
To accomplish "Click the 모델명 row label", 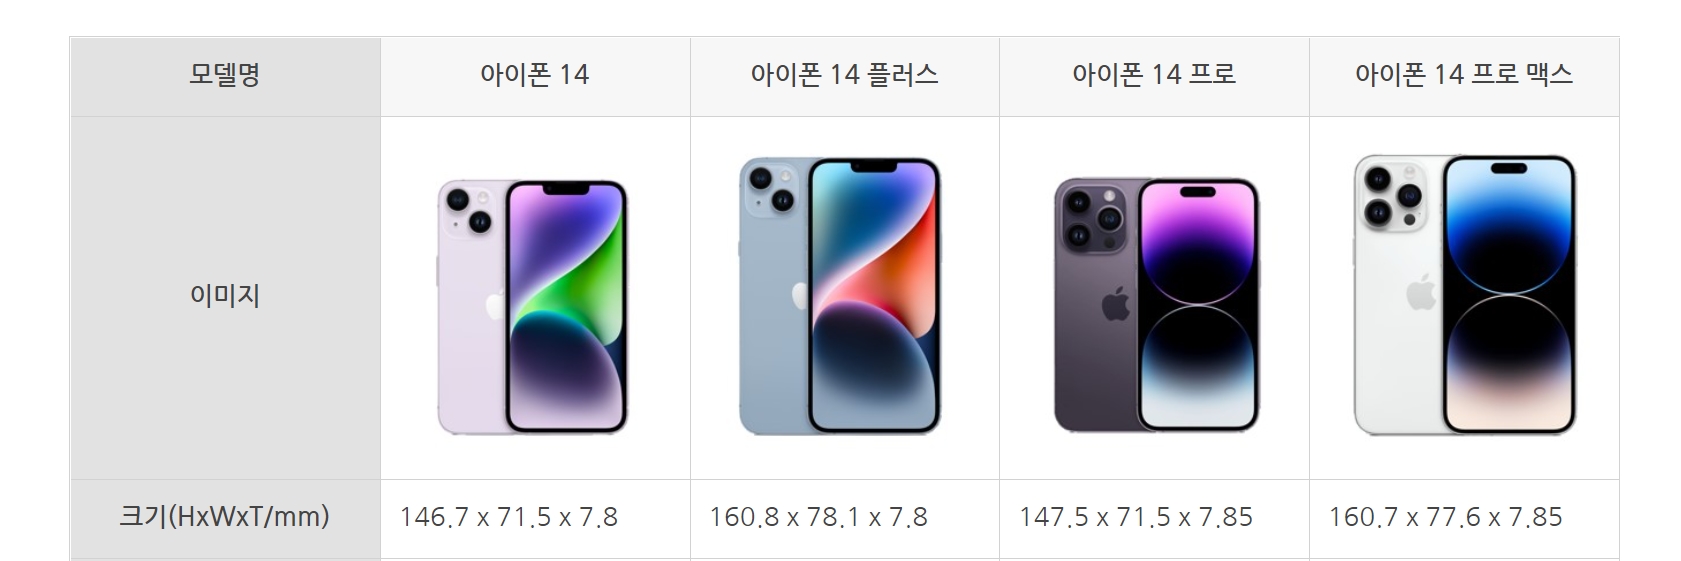I will (225, 76).
